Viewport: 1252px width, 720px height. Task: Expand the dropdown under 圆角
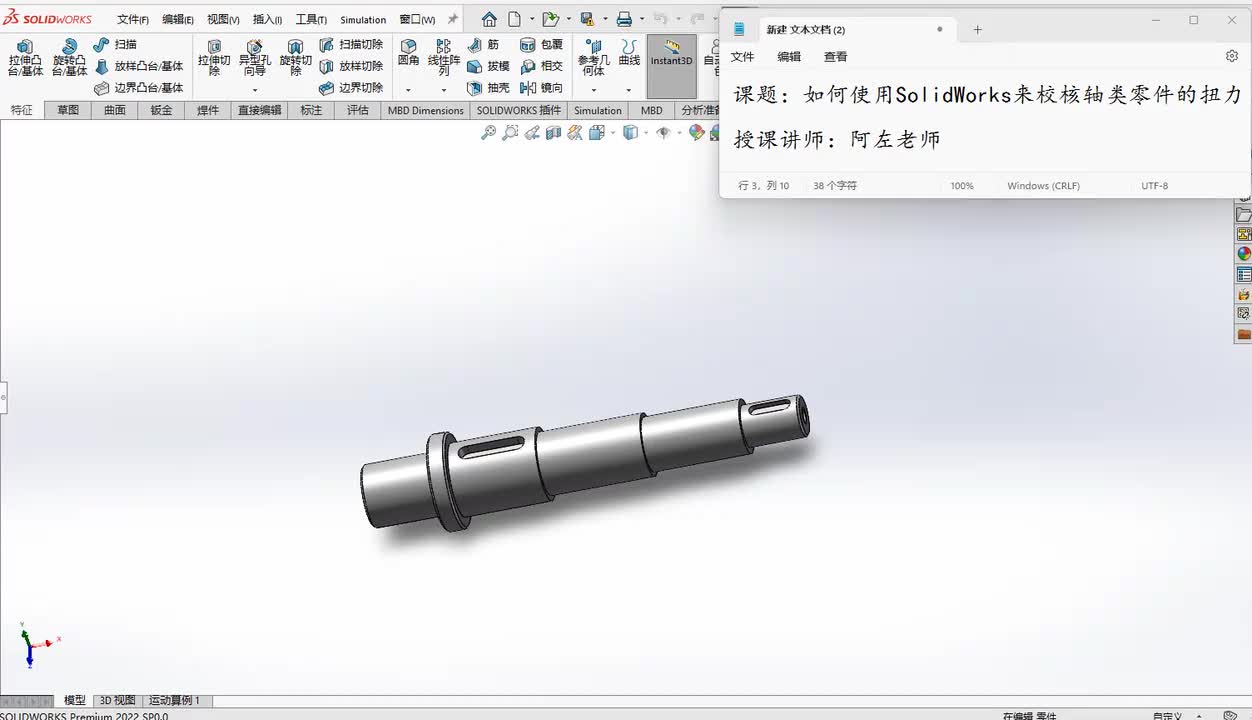coord(408,90)
